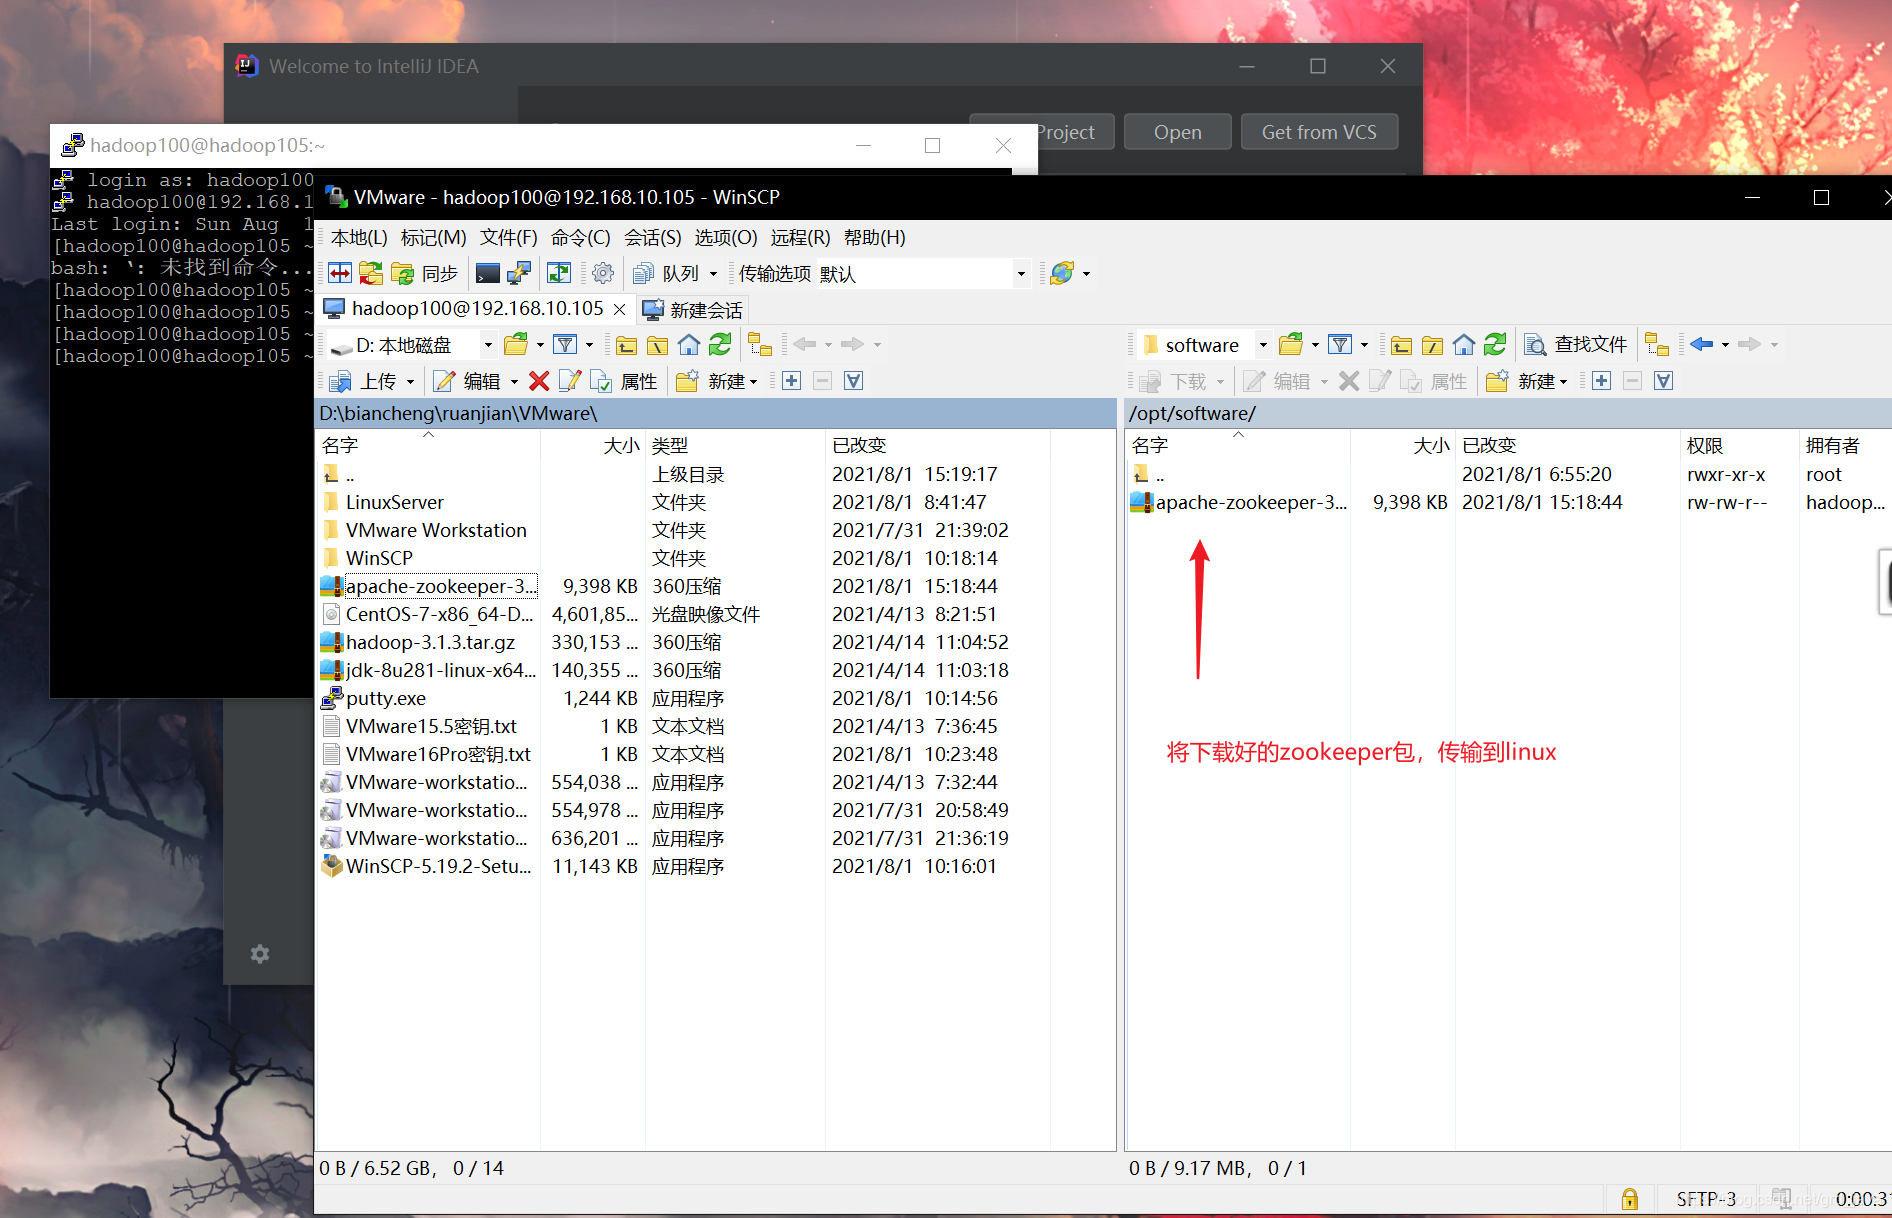Click the rename icon in local toolbar

tap(570, 381)
